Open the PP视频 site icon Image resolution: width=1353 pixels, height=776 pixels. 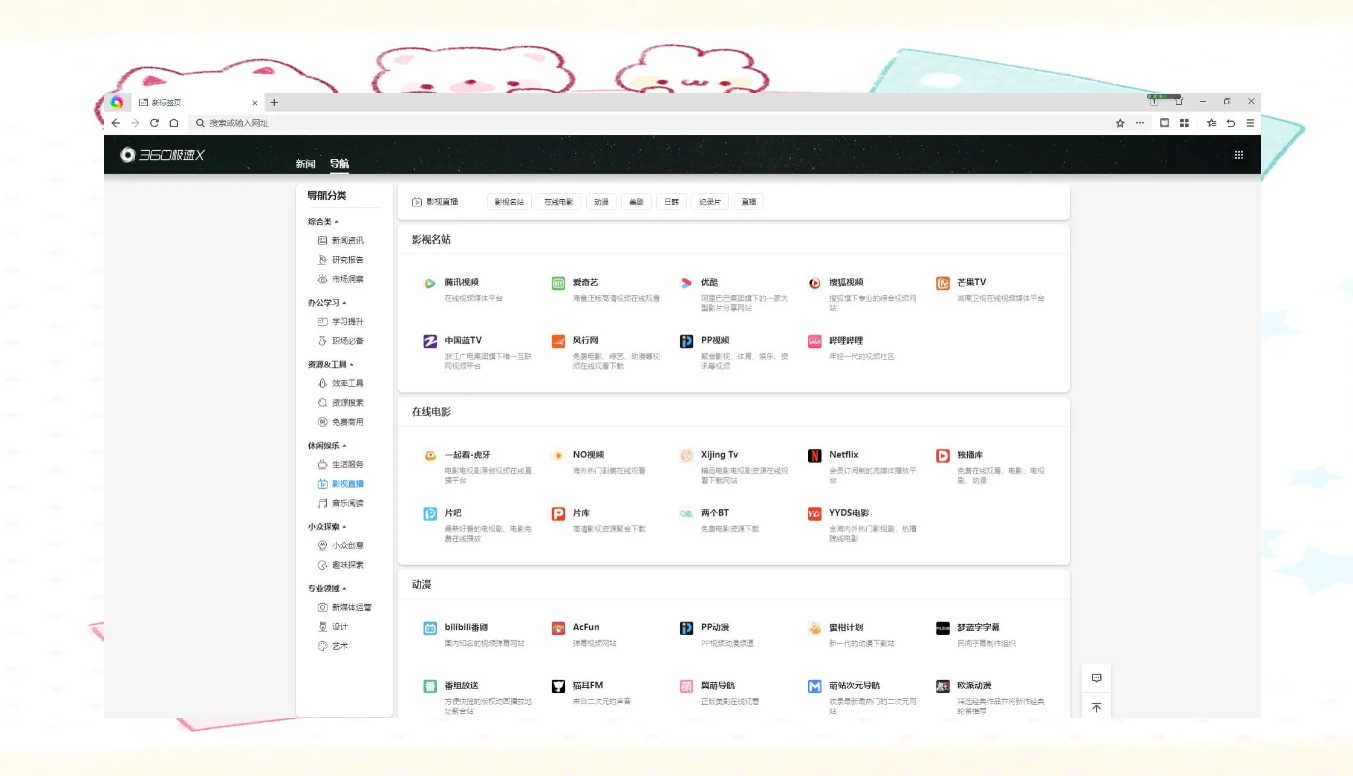click(686, 341)
